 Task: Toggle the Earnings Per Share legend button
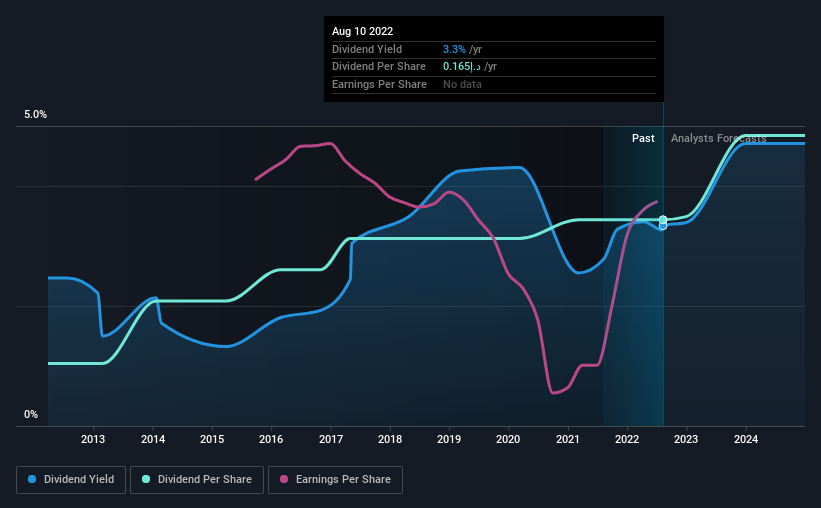tap(335, 479)
